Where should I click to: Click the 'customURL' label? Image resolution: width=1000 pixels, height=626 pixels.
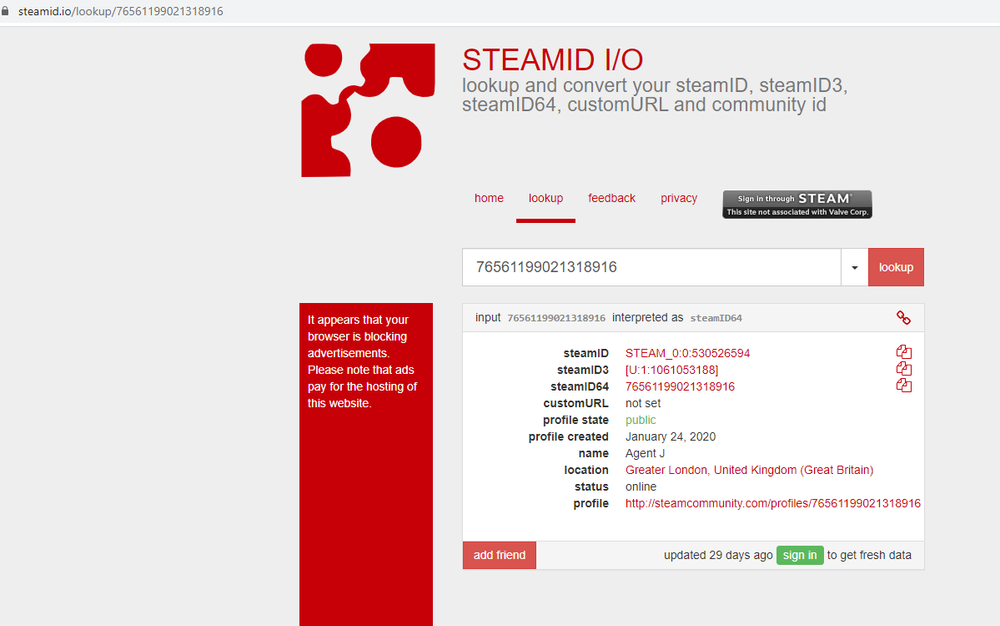pos(576,403)
